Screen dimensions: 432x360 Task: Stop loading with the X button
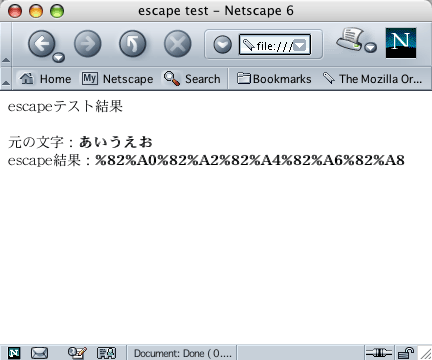[178, 44]
